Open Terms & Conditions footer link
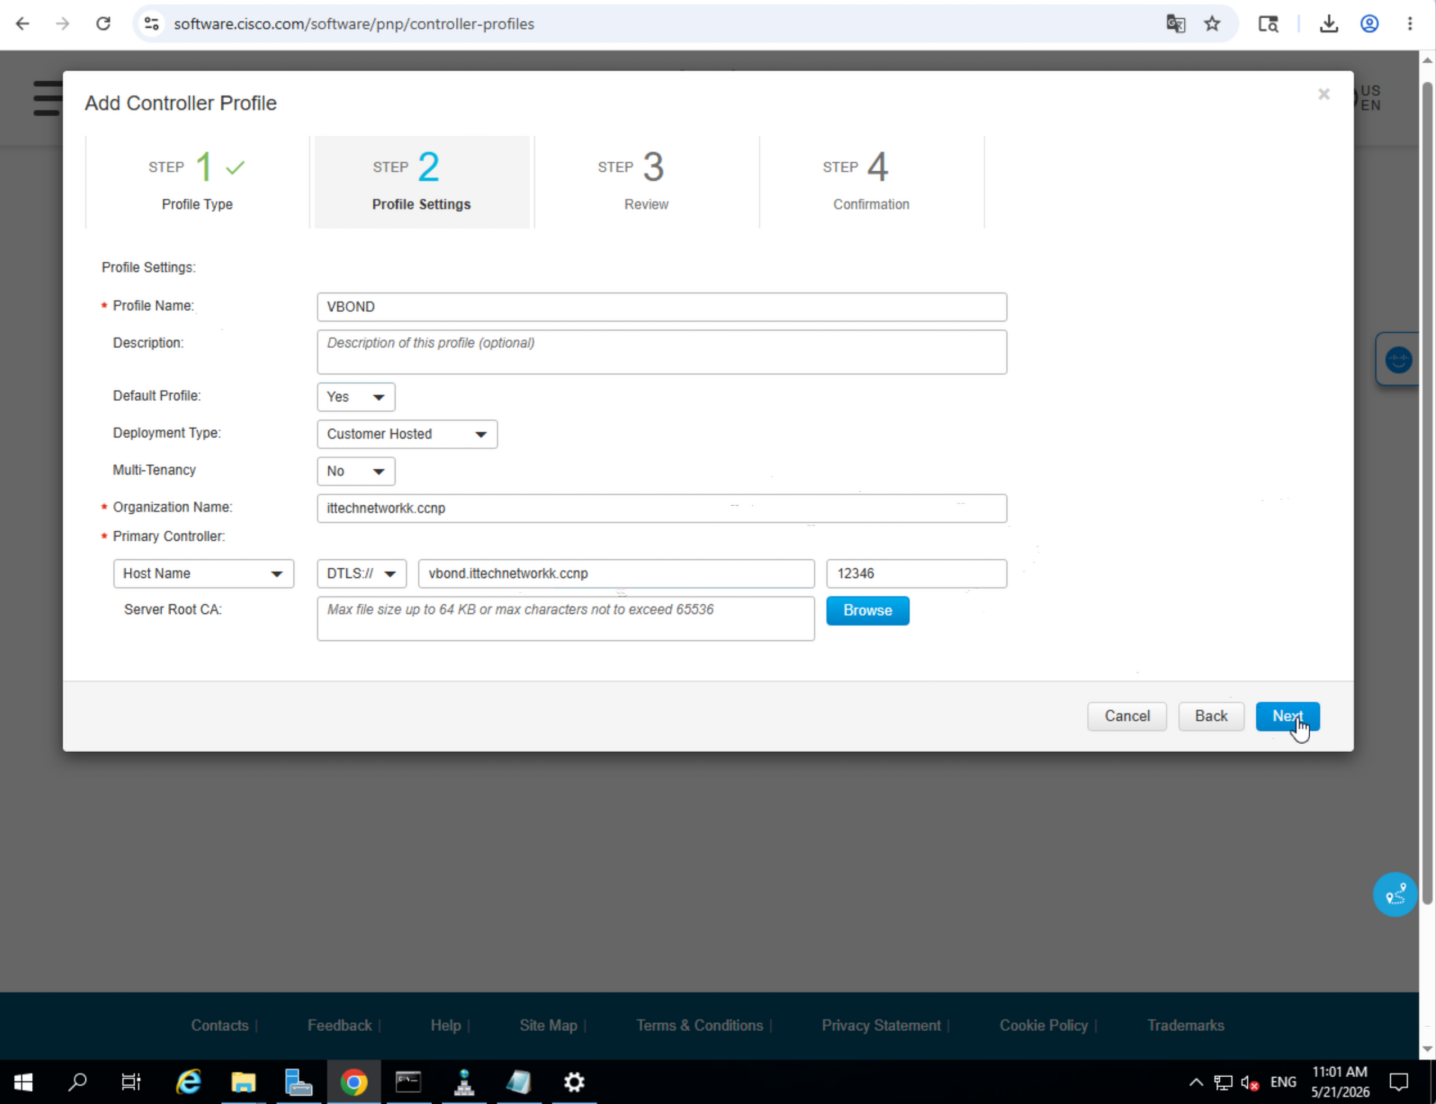 [700, 1025]
